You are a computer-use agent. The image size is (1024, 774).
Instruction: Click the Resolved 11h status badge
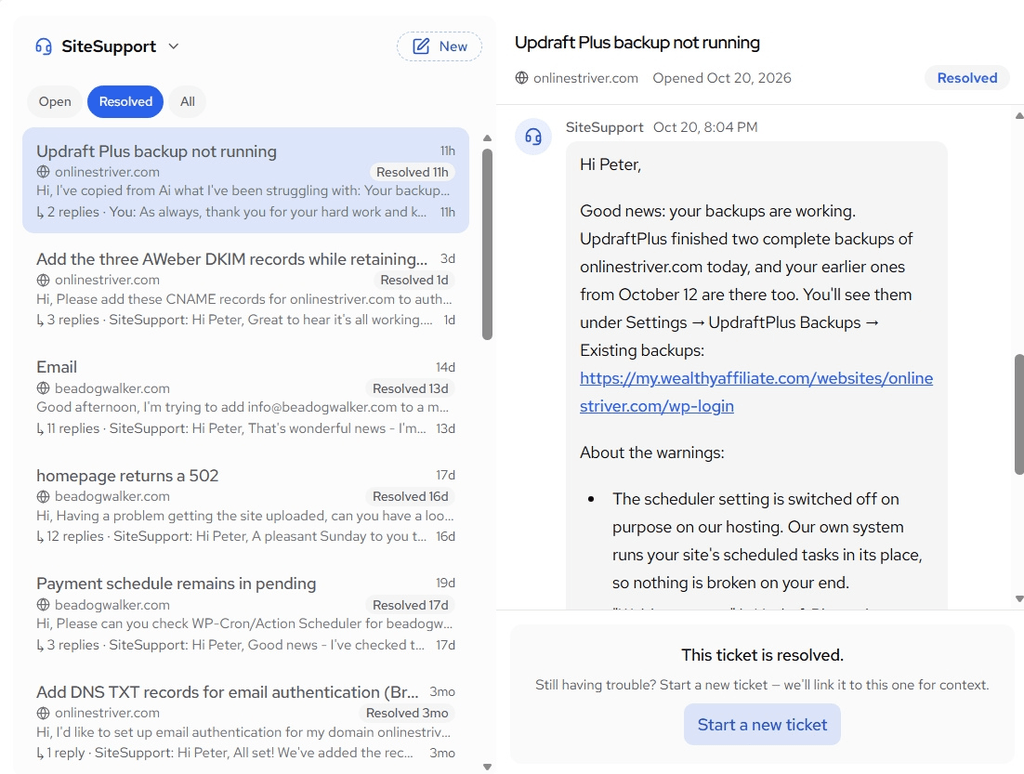click(x=412, y=172)
